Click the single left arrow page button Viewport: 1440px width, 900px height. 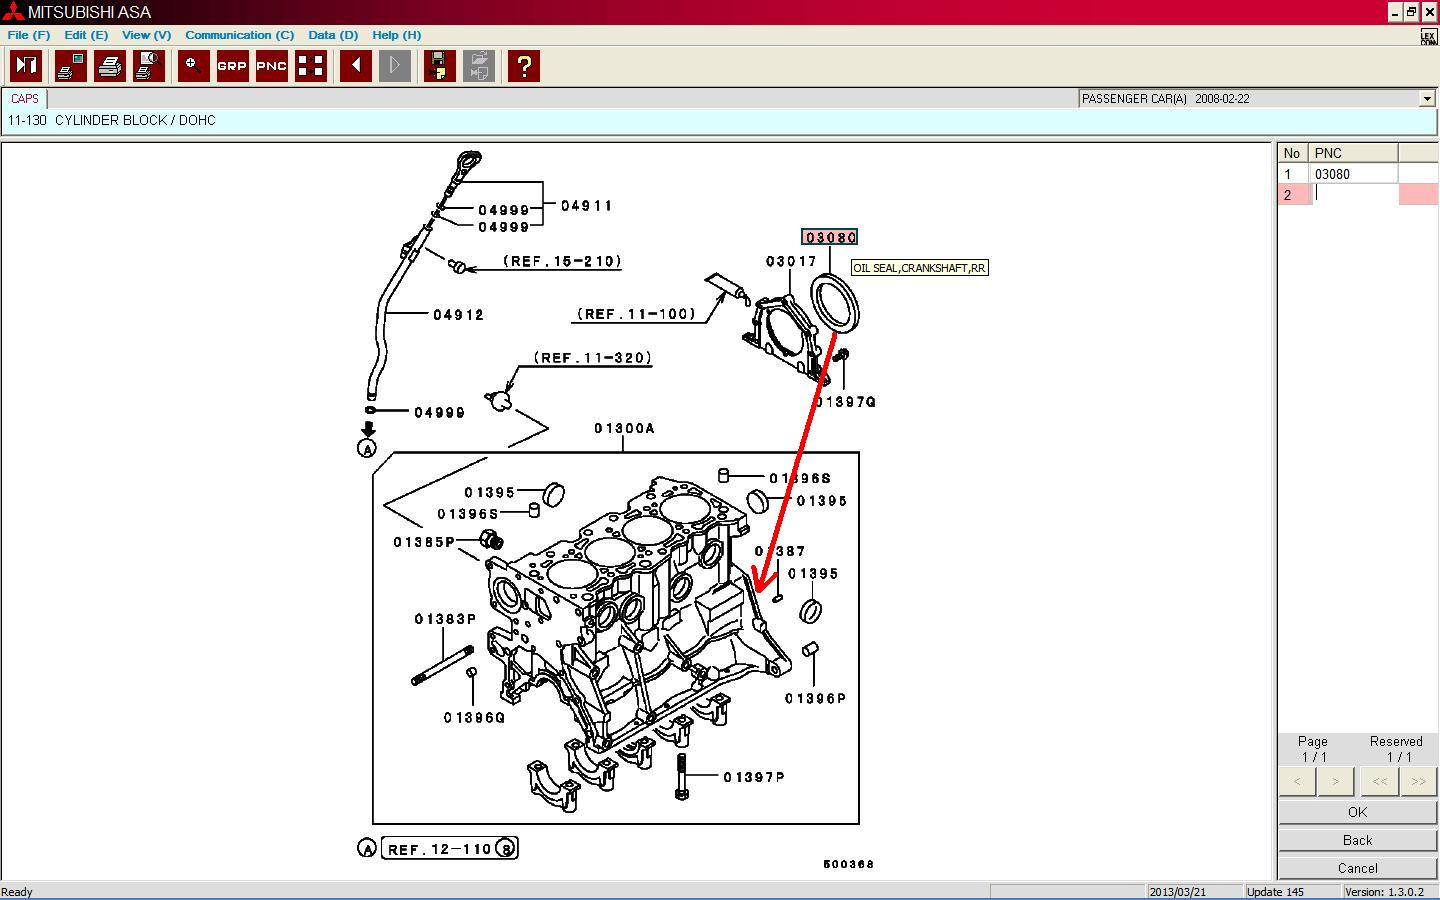coord(1297,782)
